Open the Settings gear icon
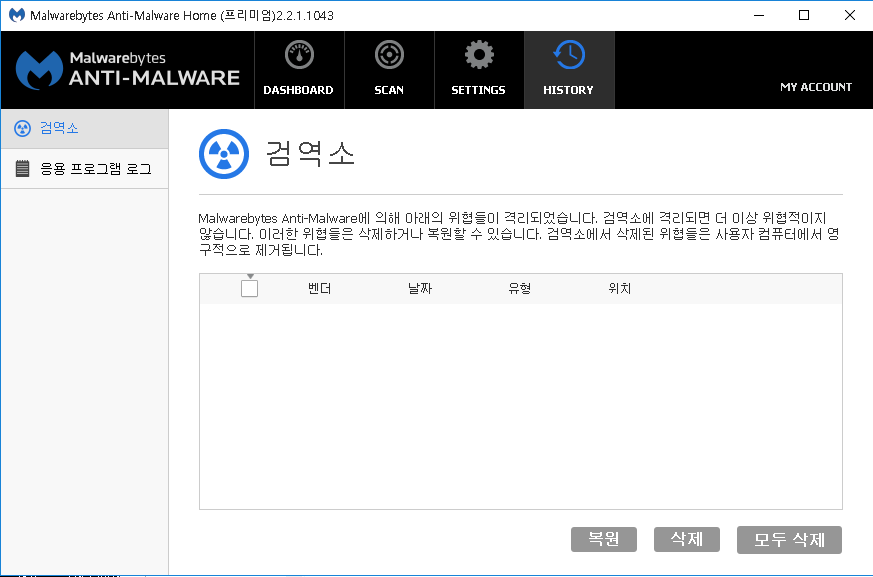 (479, 55)
